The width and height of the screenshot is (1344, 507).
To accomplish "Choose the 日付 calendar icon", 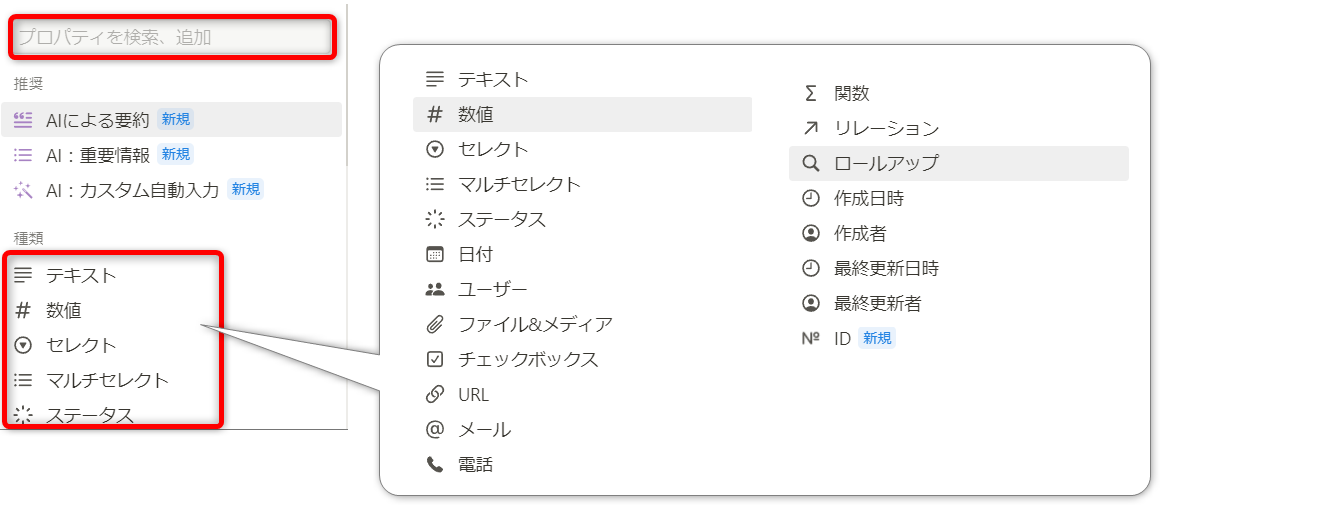I will (x=434, y=254).
